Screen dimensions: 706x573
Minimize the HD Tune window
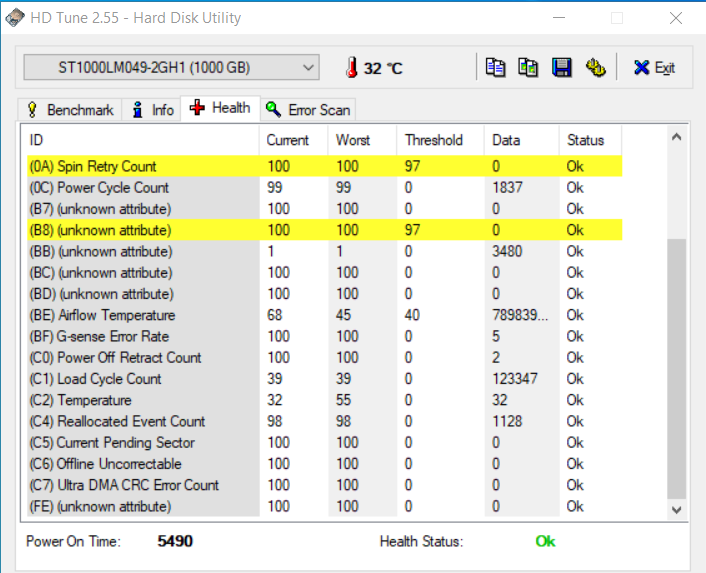point(559,18)
